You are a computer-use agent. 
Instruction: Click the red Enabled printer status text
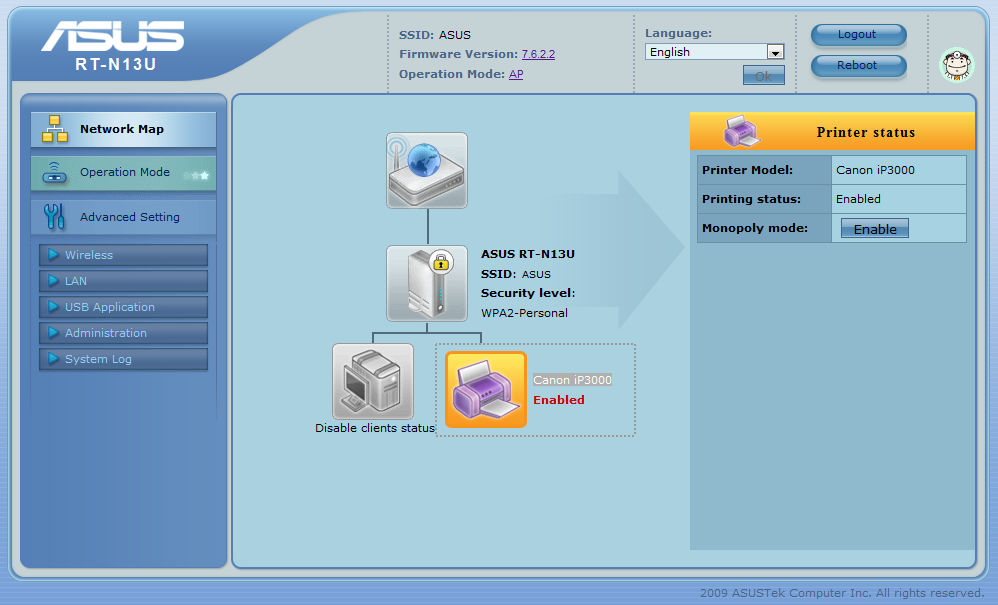click(559, 400)
